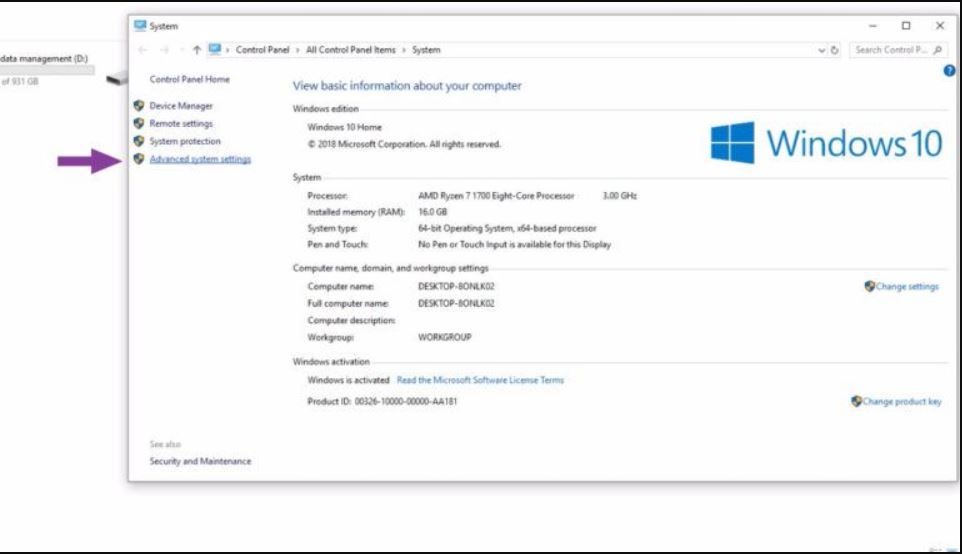Click the Search Control Panel field
Screen dimensions: 962x554
(x=898, y=50)
